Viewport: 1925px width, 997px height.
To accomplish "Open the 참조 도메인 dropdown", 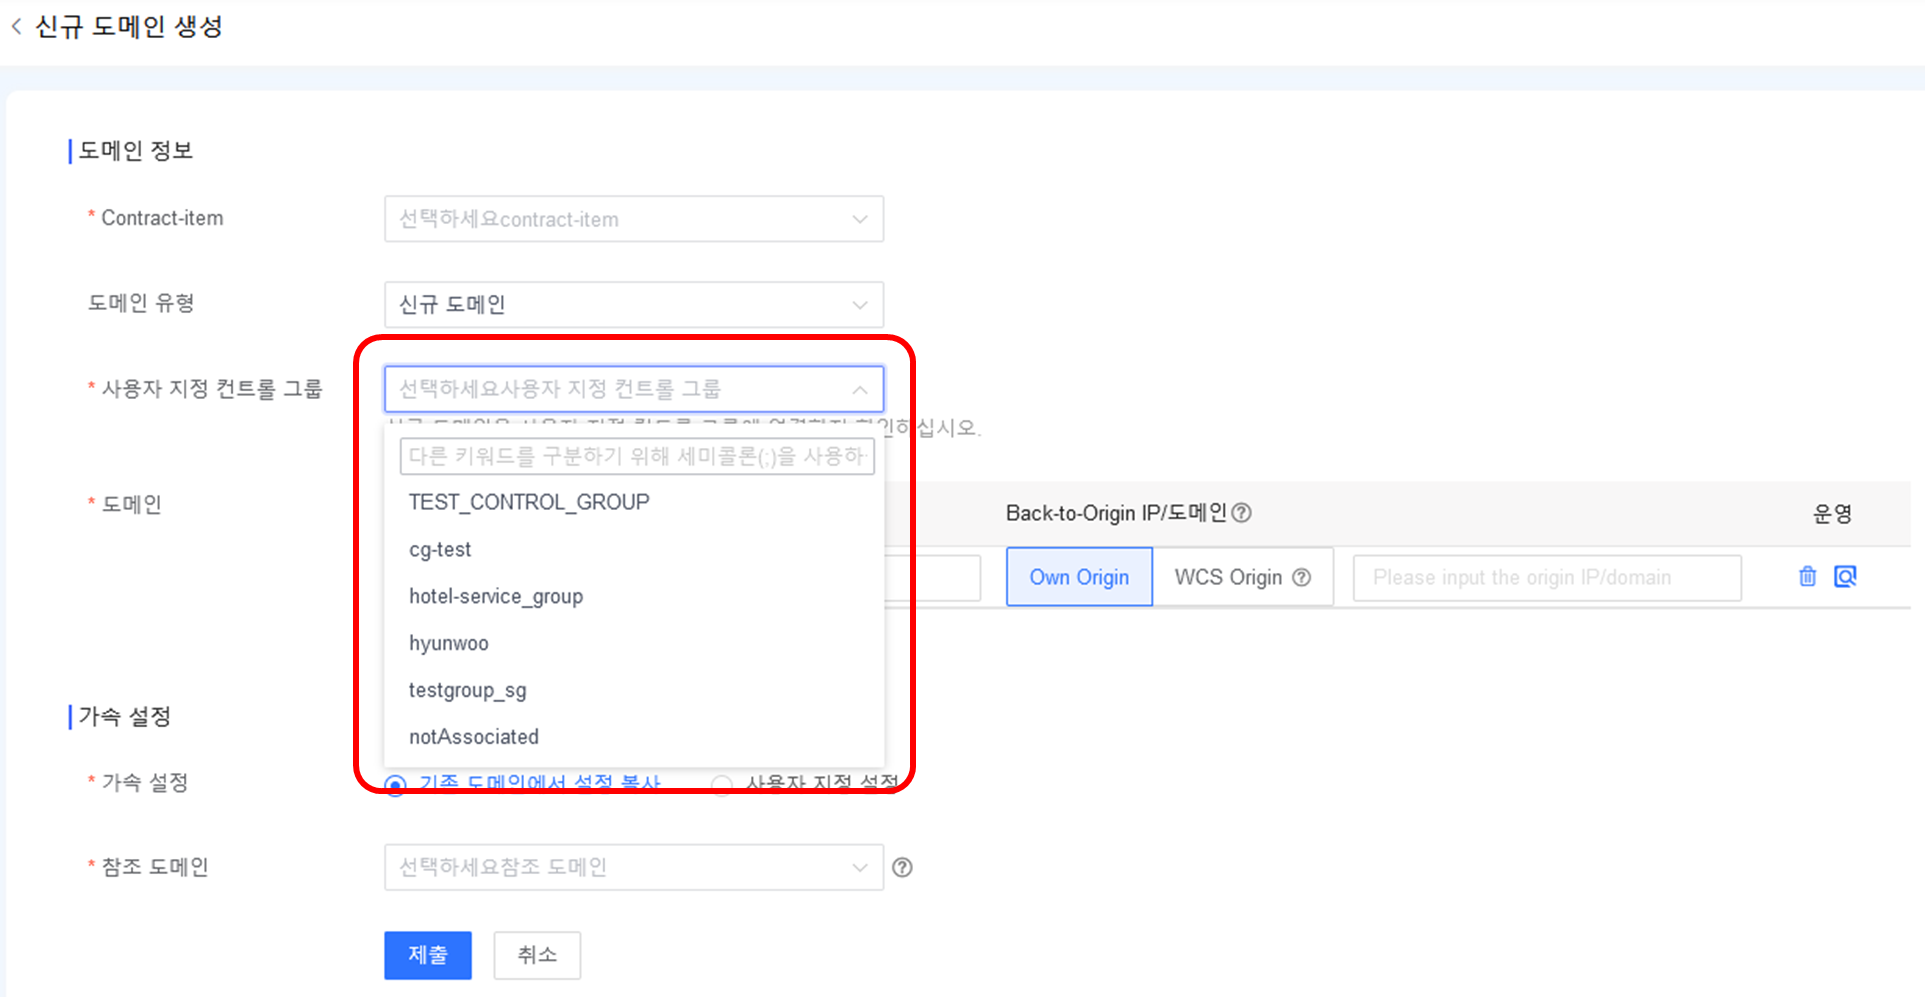I will 633,867.
